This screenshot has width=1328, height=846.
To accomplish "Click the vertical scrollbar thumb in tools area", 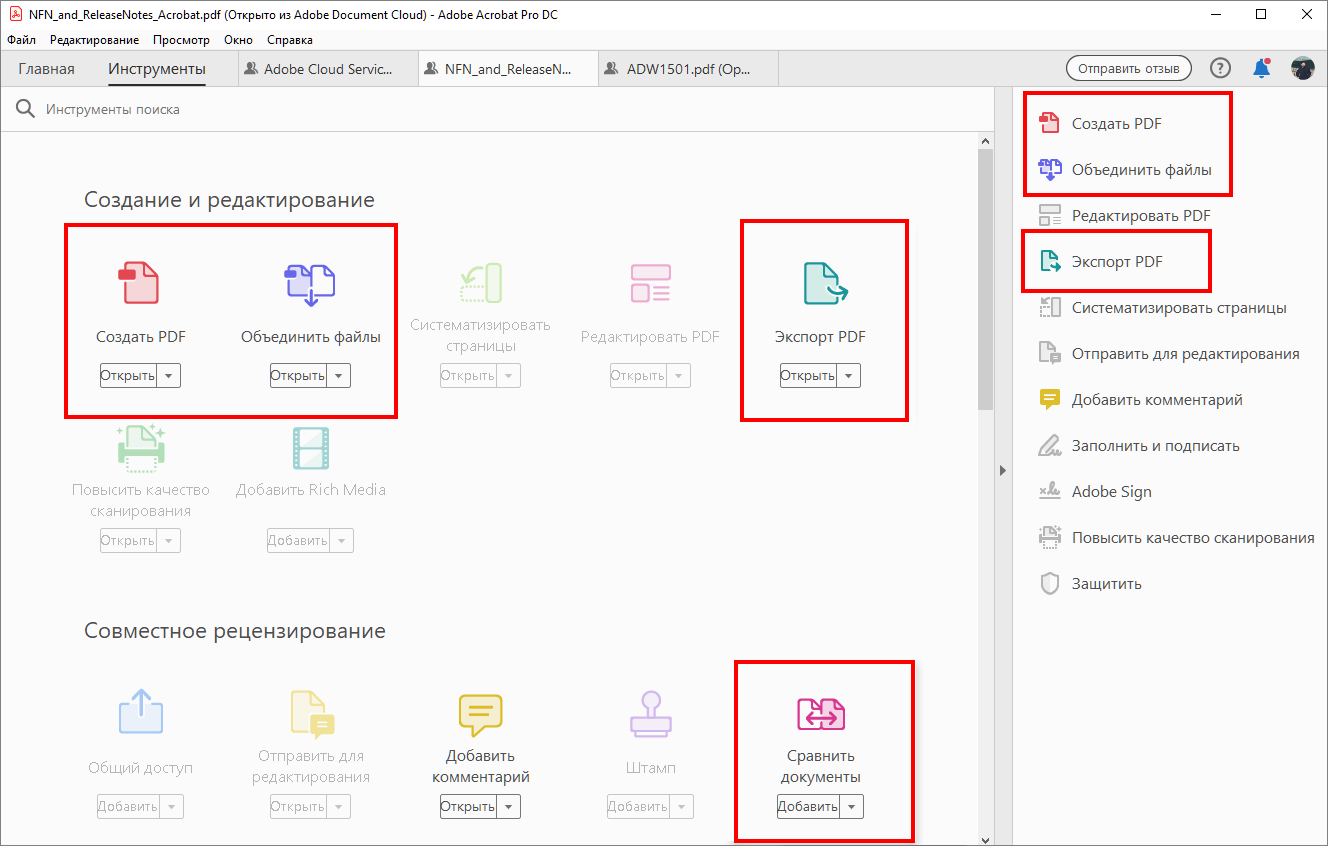I will point(985,280).
